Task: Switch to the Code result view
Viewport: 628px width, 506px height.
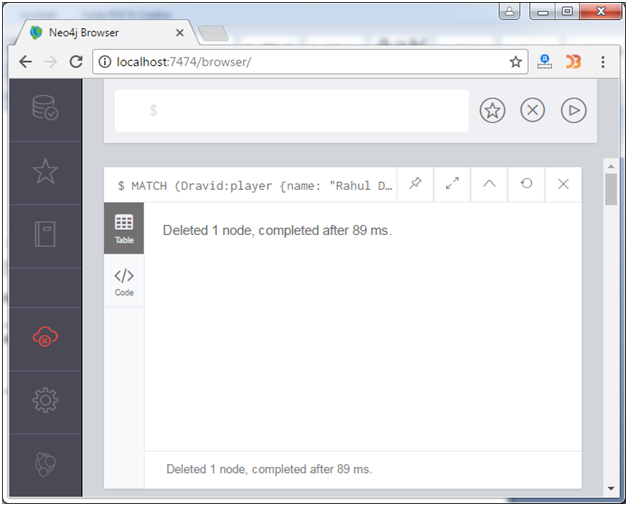Action: click(x=124, y=281)
